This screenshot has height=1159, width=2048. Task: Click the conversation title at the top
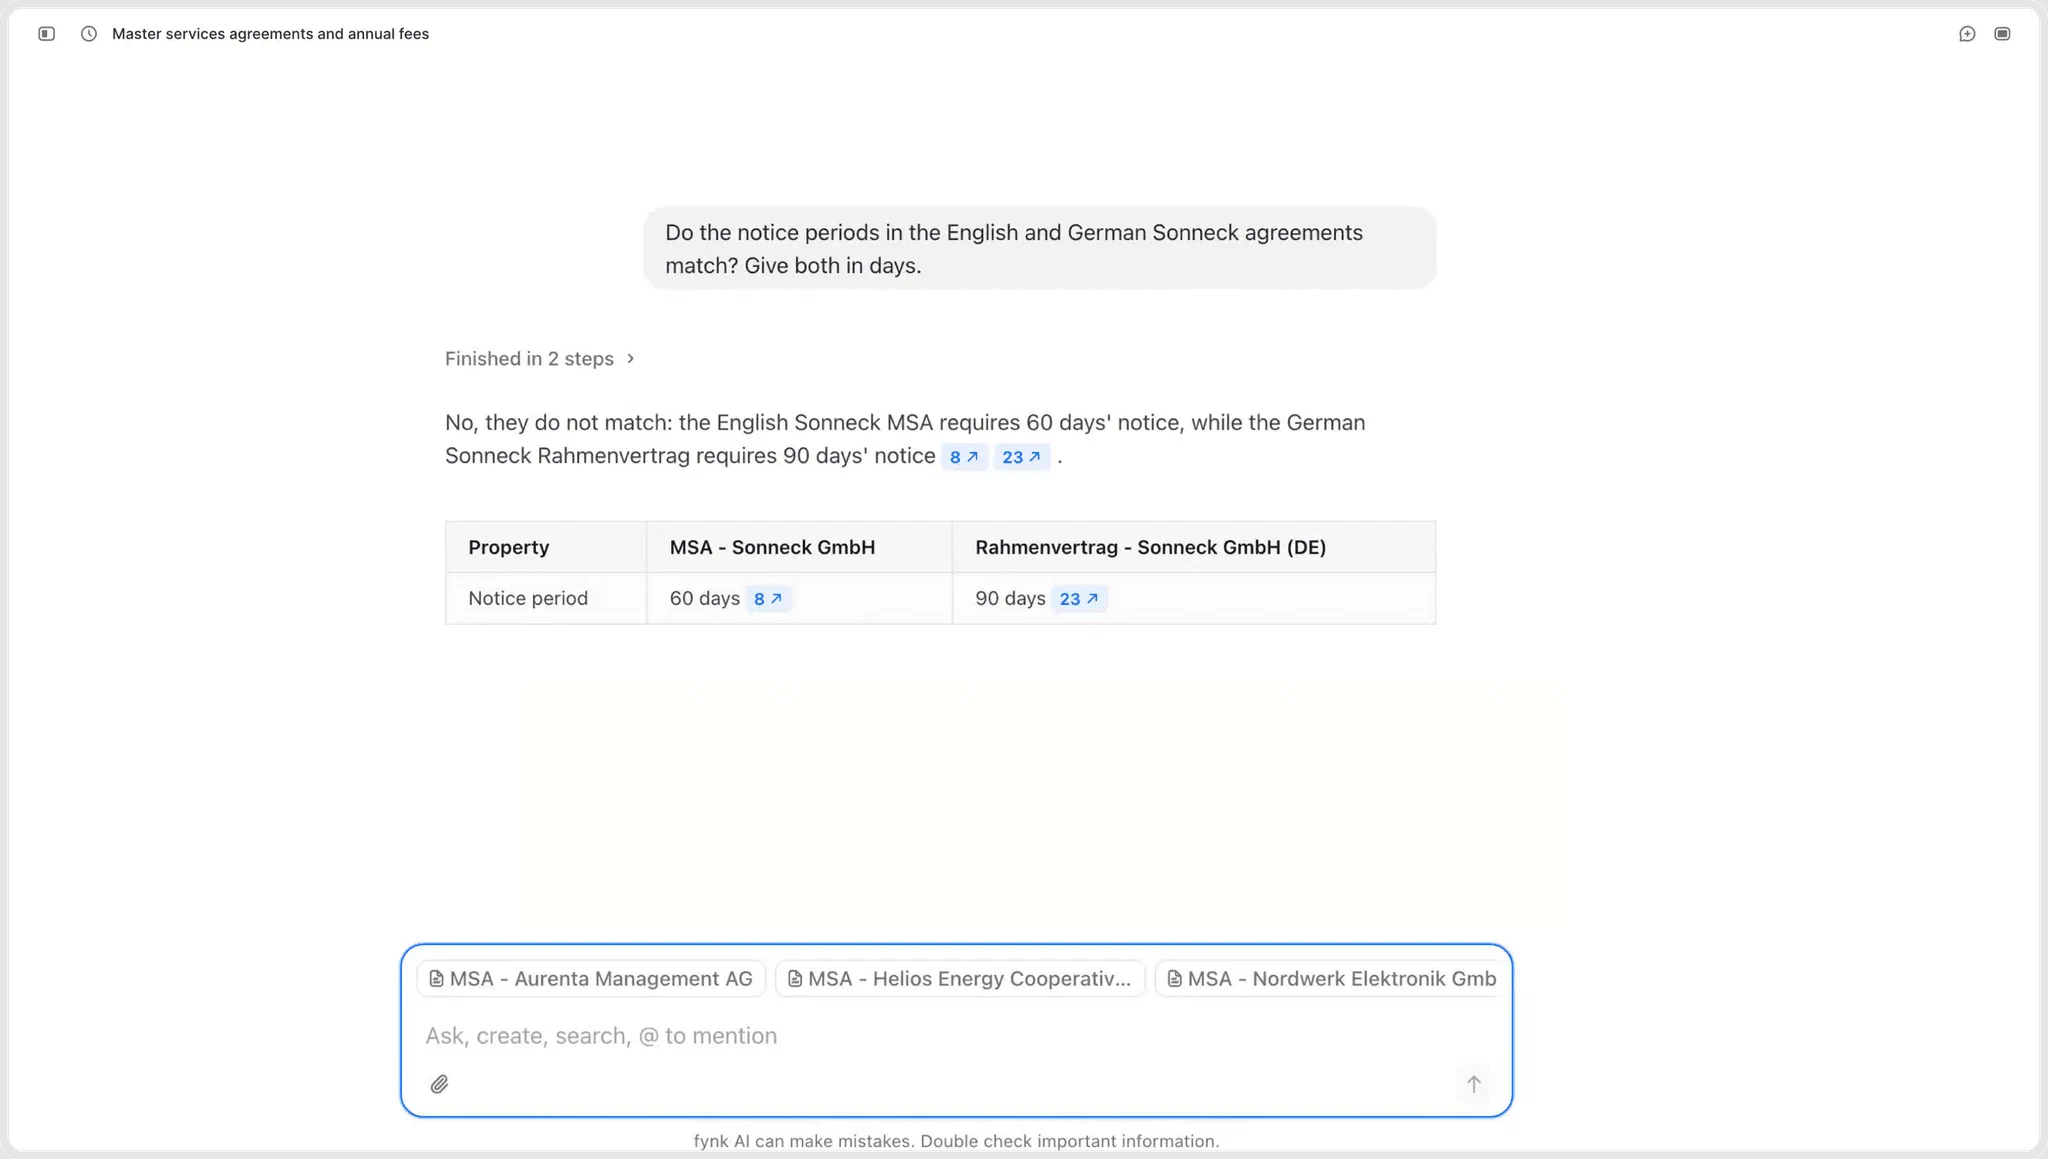(x=270, y=34)
